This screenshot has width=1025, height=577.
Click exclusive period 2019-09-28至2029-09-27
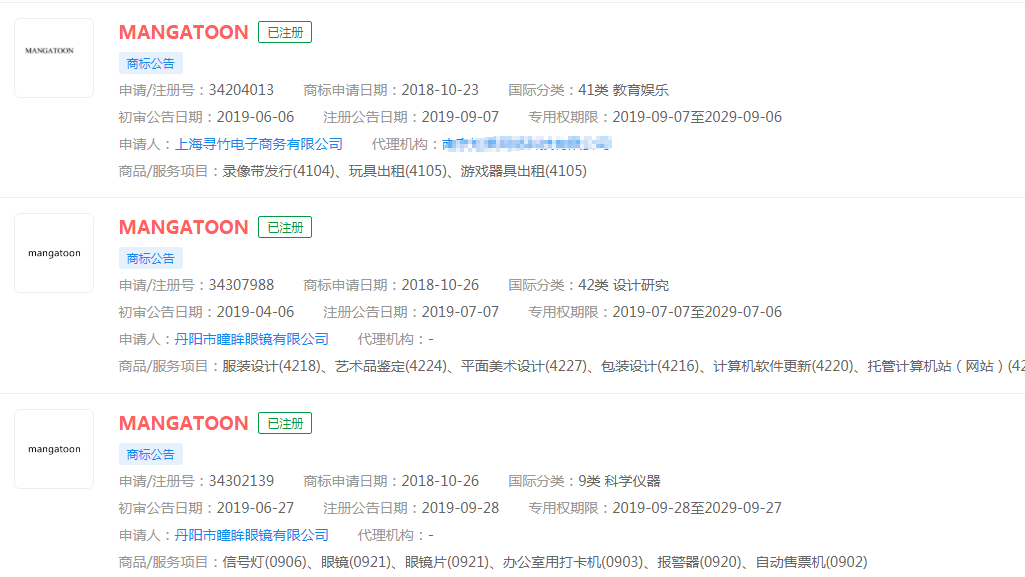point(697,508)
